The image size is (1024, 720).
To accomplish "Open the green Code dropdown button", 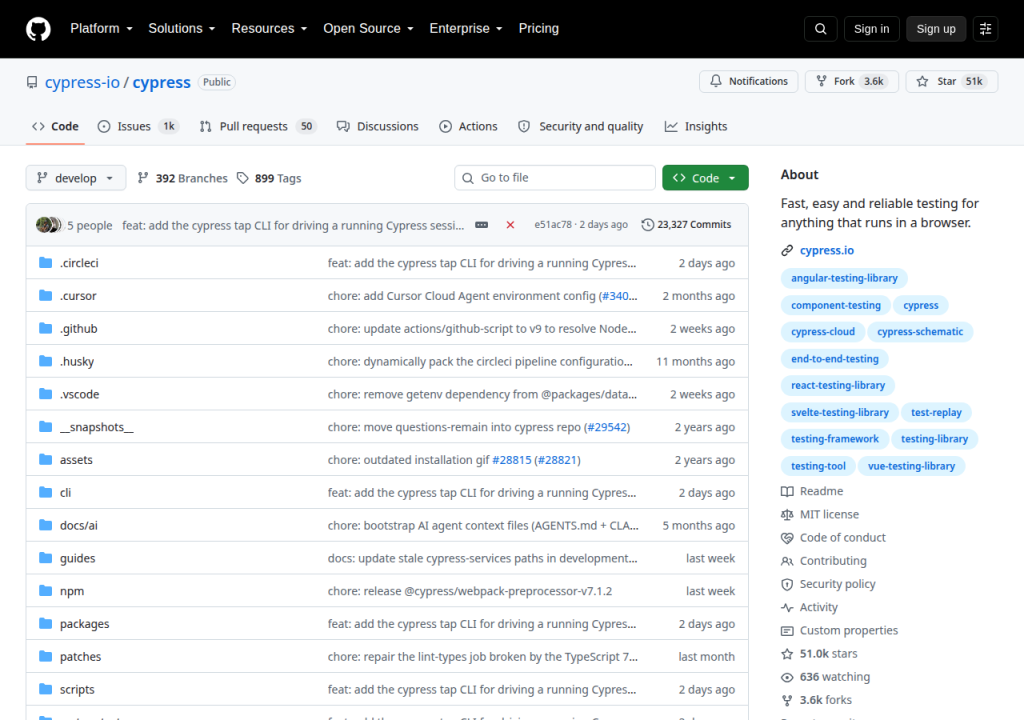I will [705, 178].
